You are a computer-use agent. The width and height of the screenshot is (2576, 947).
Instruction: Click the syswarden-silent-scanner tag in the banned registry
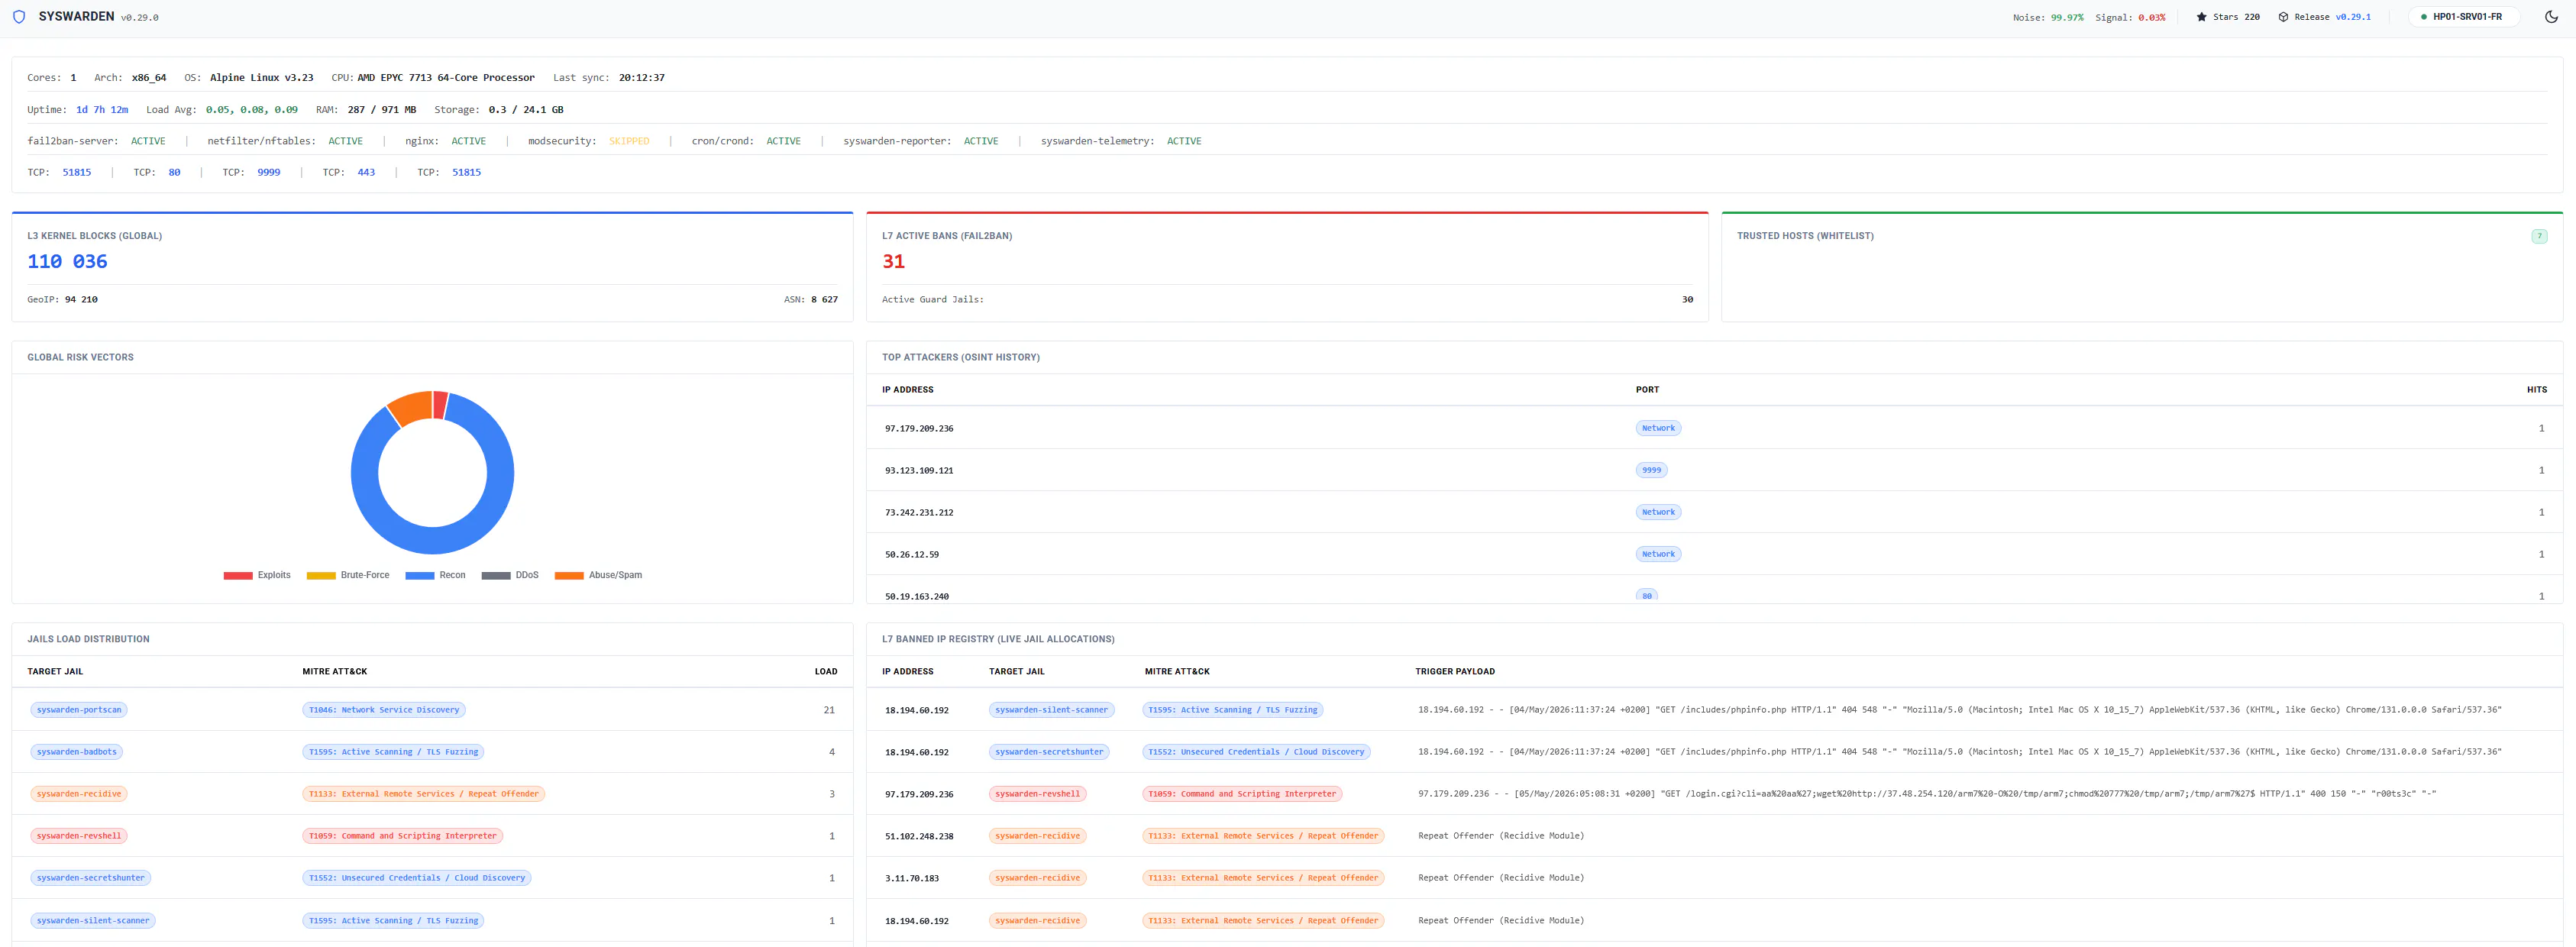pyautogui.click(x=1051, y=710)
